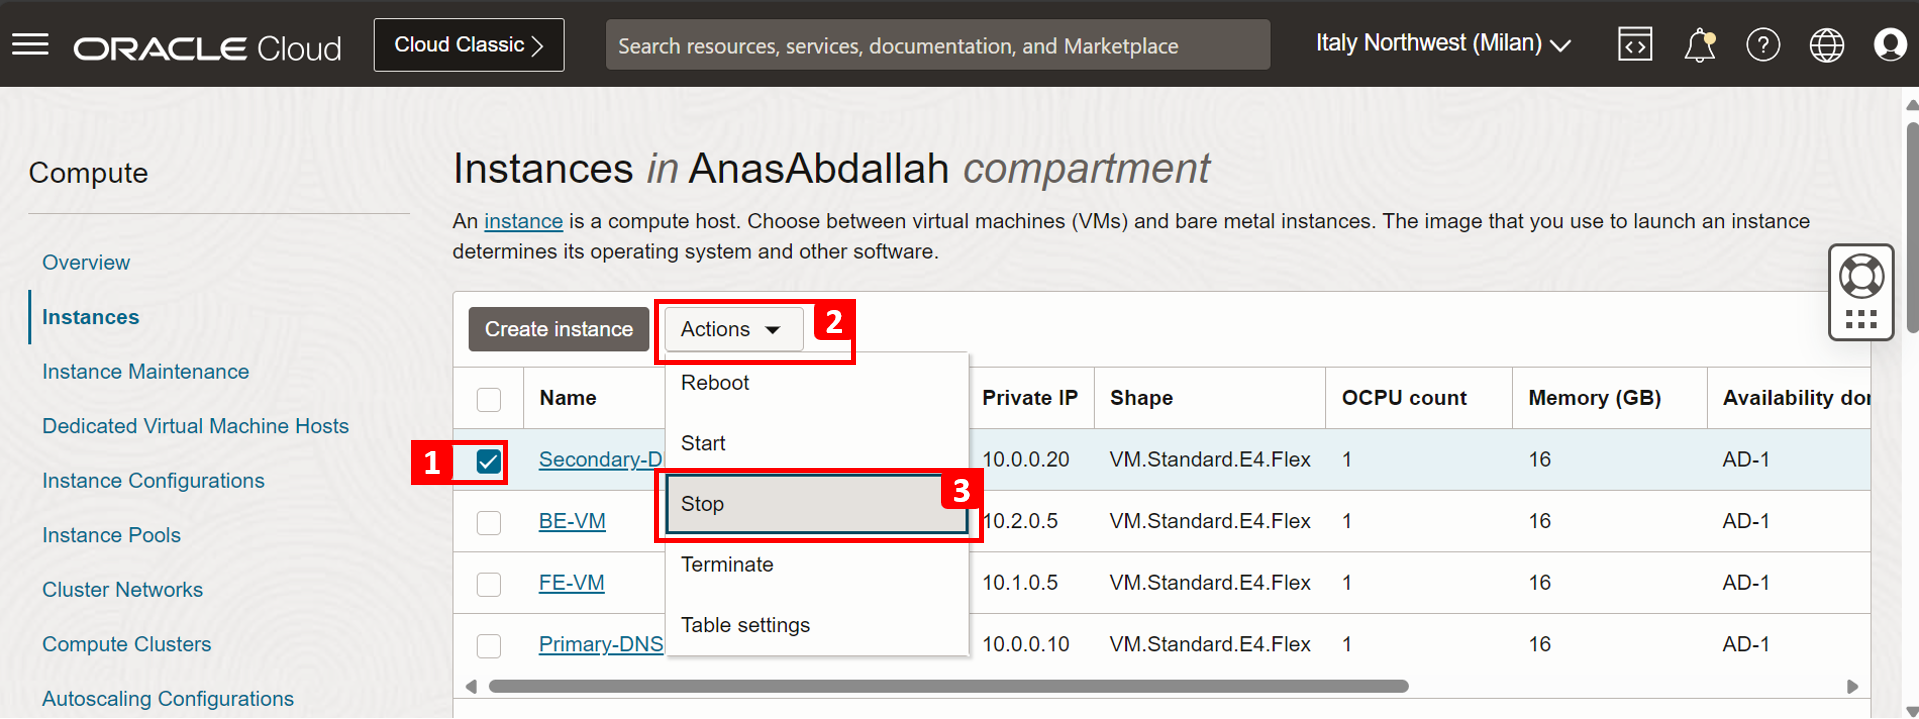This screenshot has width=1919, height=719.
Task: Click the Memory (GB) column header
Action: coord(1594,398)
